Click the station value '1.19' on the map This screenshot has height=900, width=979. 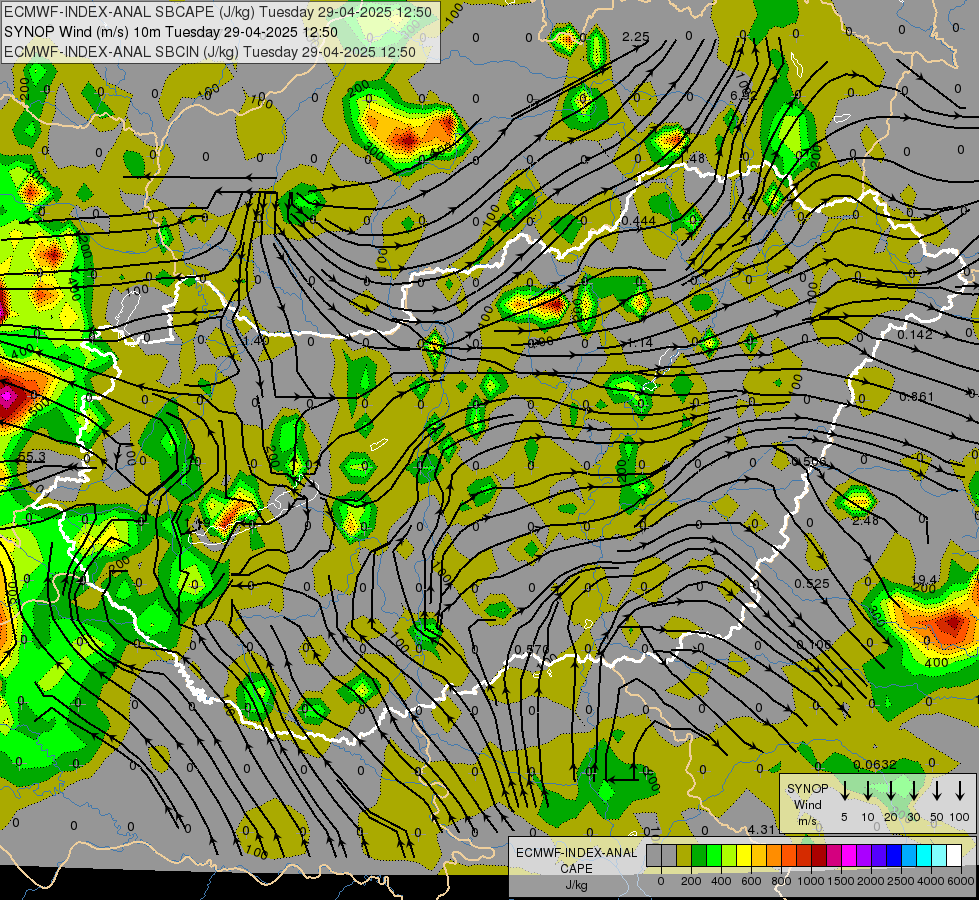pos(197,523)
